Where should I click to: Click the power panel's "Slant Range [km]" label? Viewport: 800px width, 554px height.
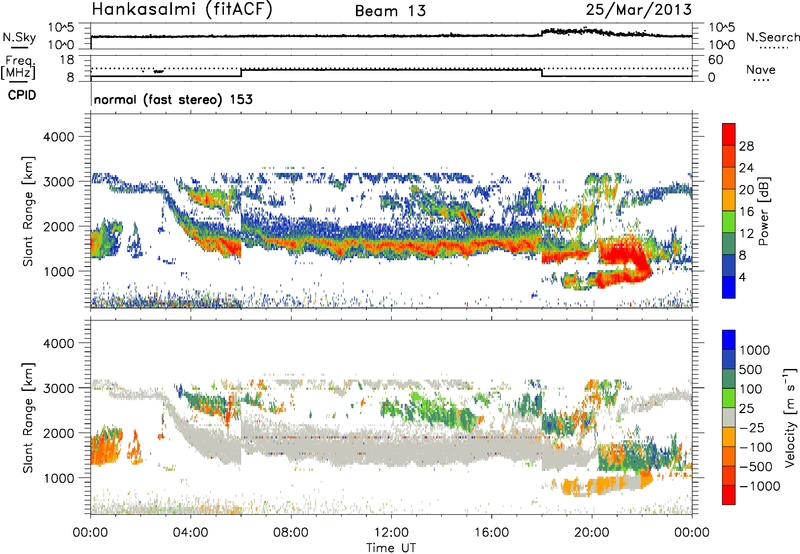(x=28, y=211)
